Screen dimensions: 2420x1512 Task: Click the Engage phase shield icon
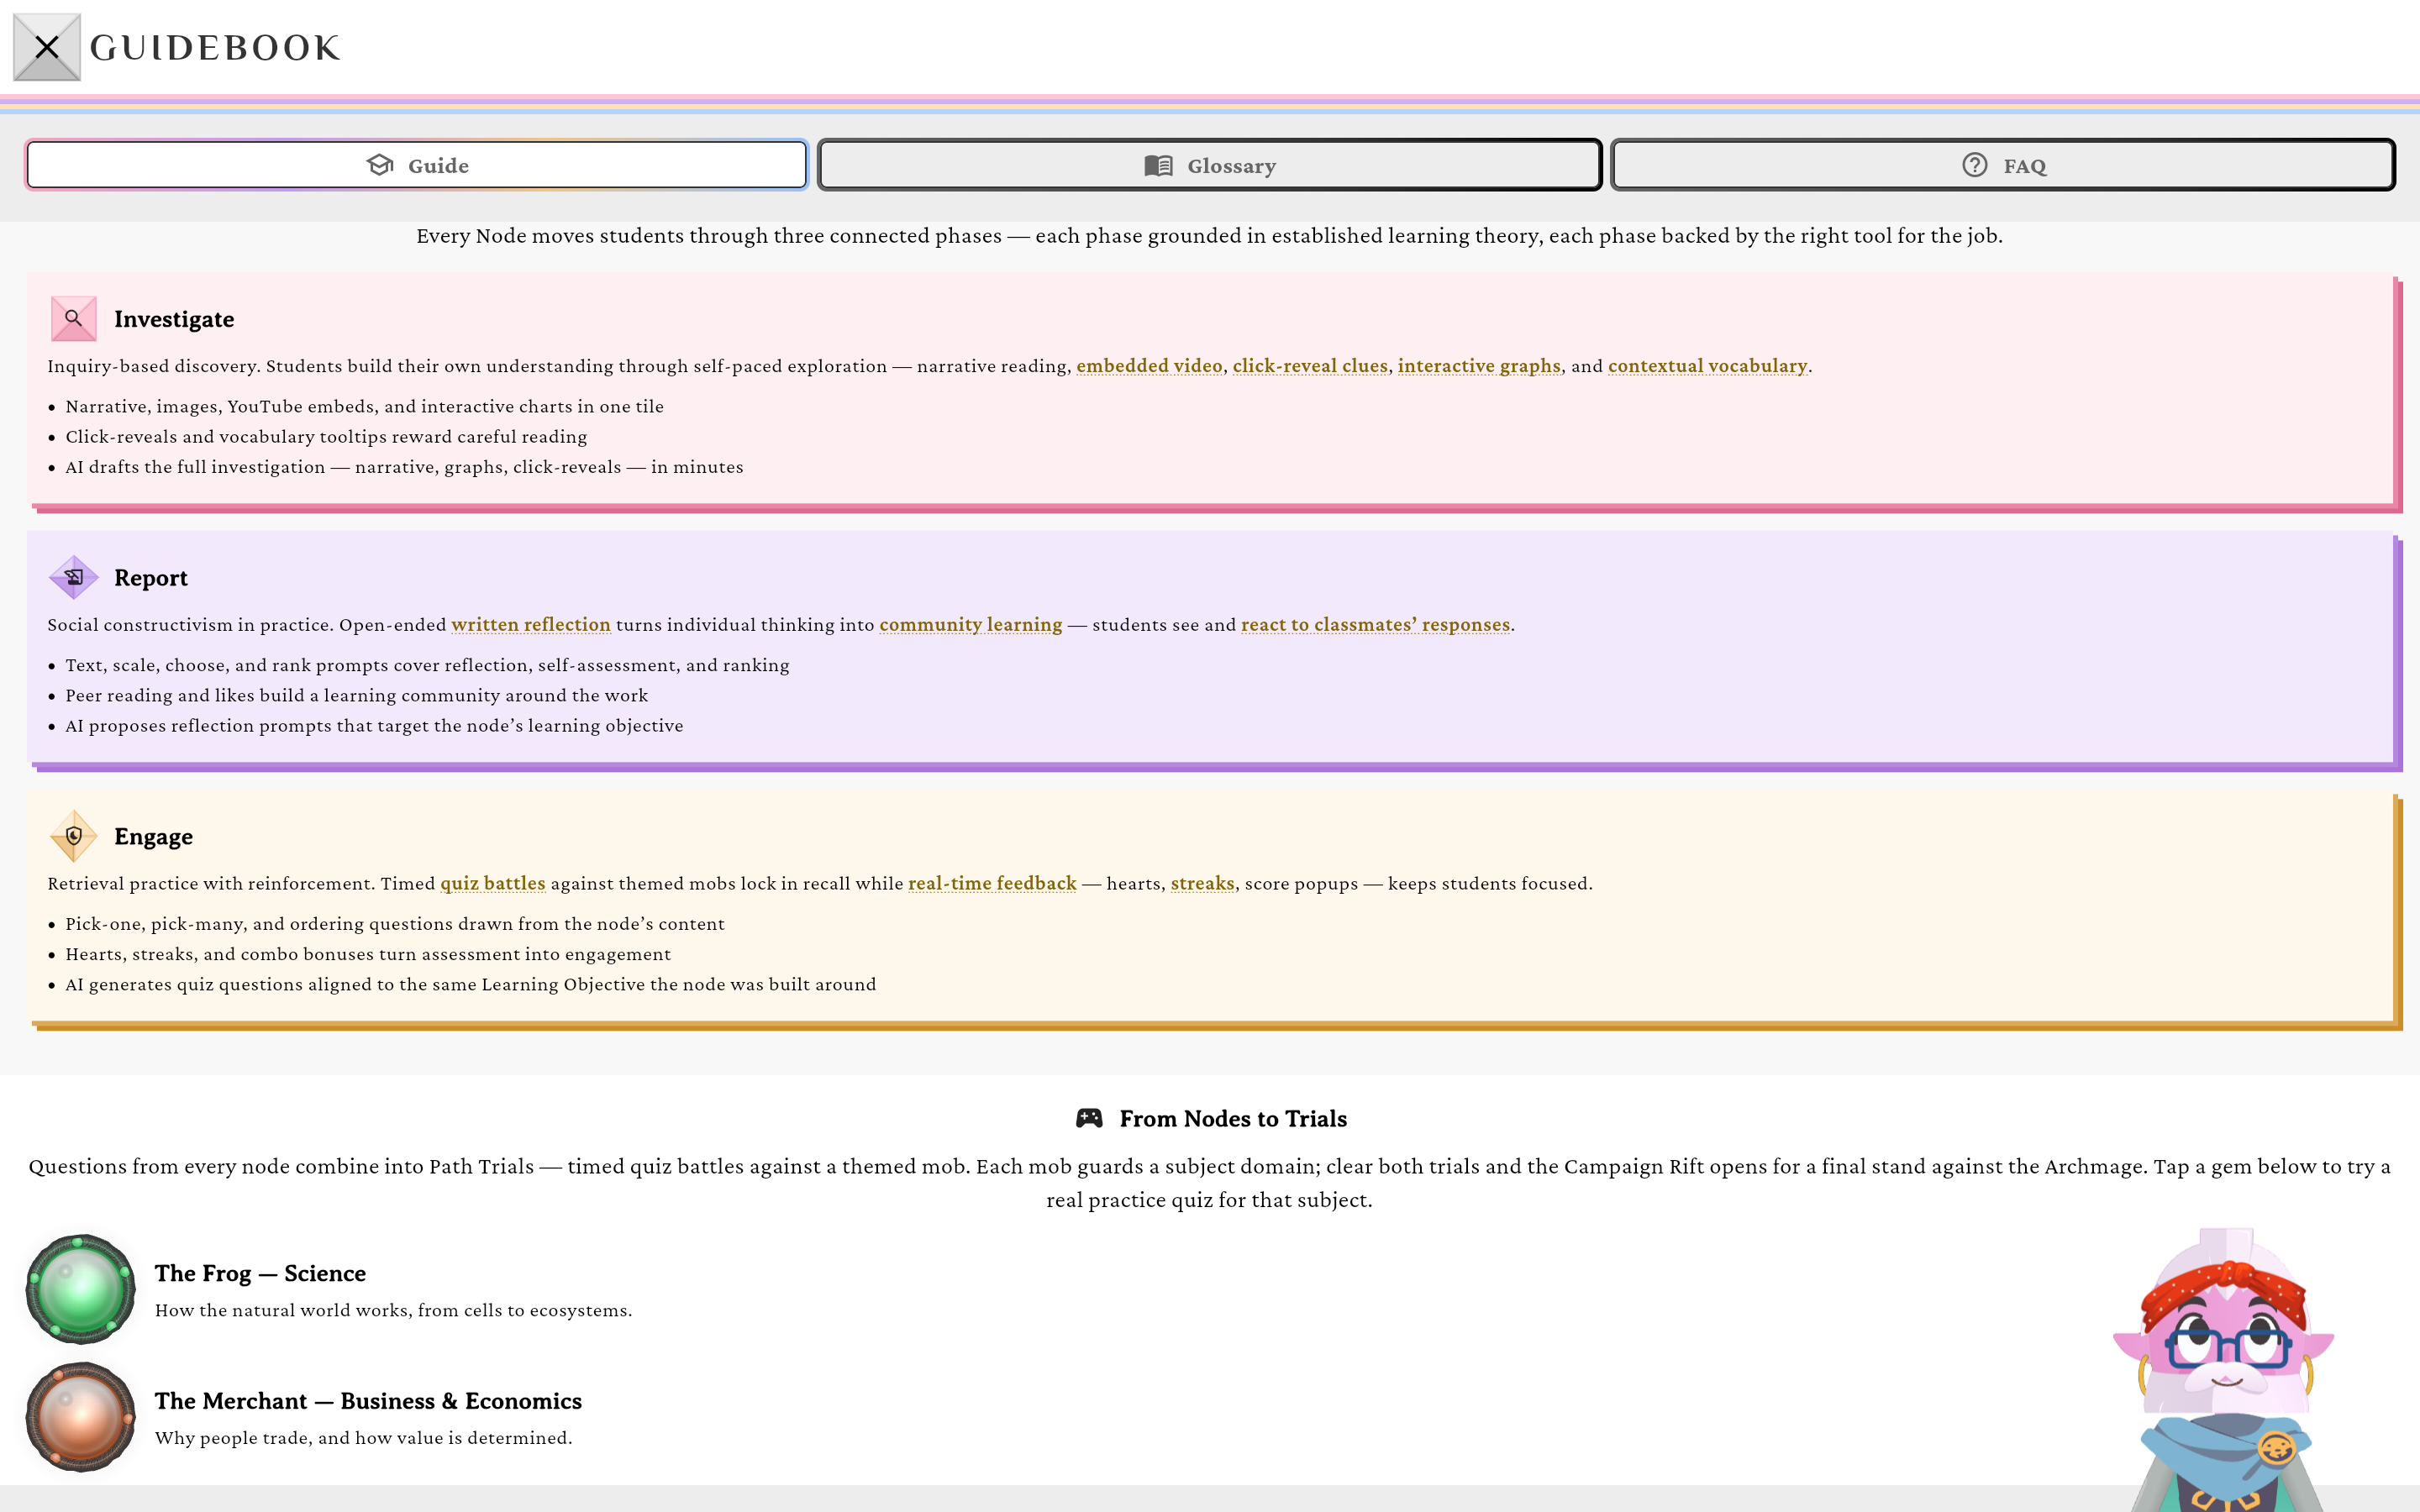(74, 836)
